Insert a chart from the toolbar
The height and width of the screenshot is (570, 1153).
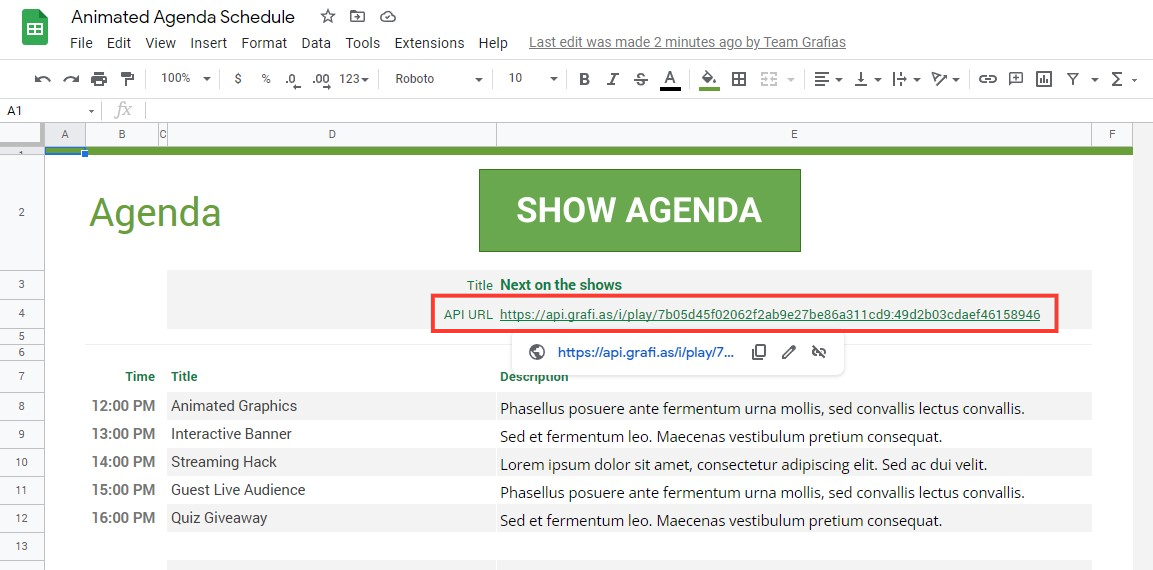coord(1044,79)
